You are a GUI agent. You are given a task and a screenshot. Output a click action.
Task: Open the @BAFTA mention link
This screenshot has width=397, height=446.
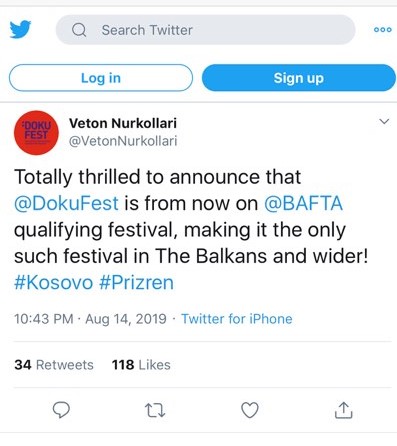click(303, 203)
